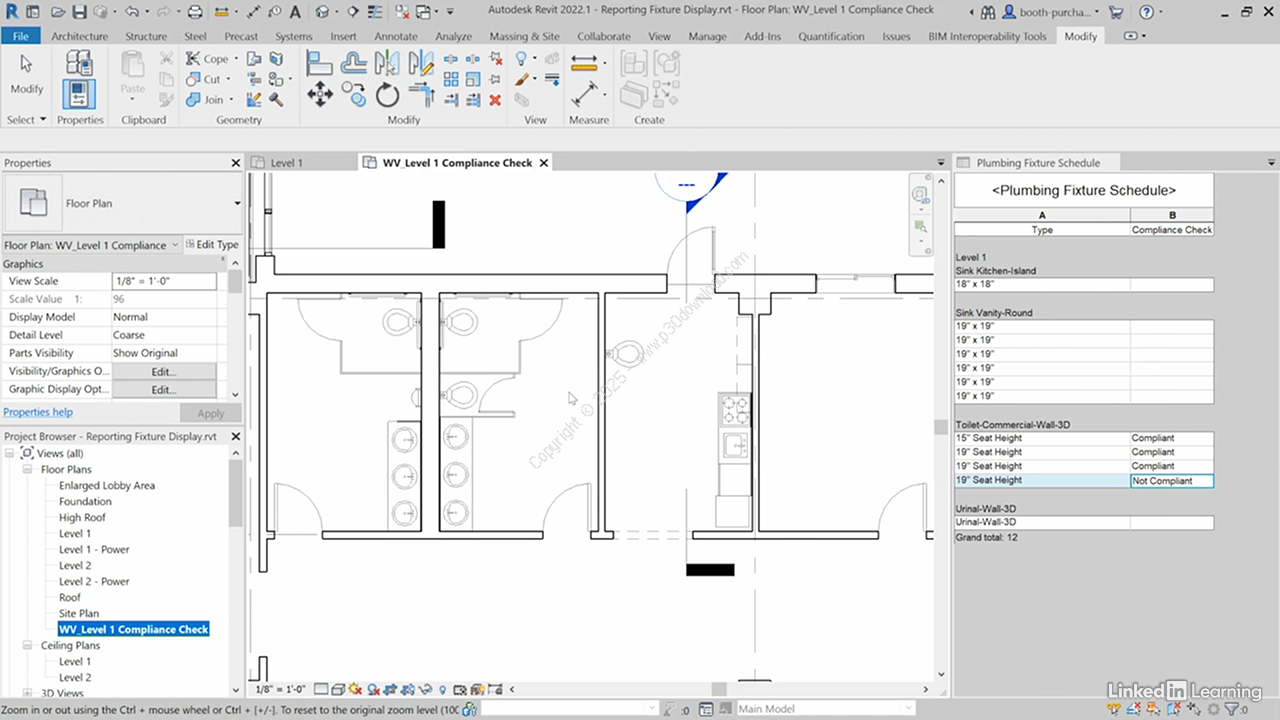The height and width of the screenshot is (720, 1280).
Task: Click Edit for Graphic Display Options
Action: pos(164,389)
